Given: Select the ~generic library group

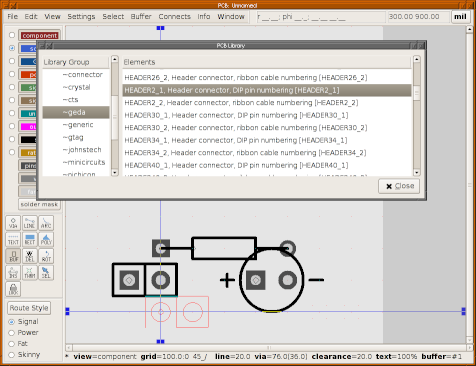Looking at the screenshot, I should (76, 125).
